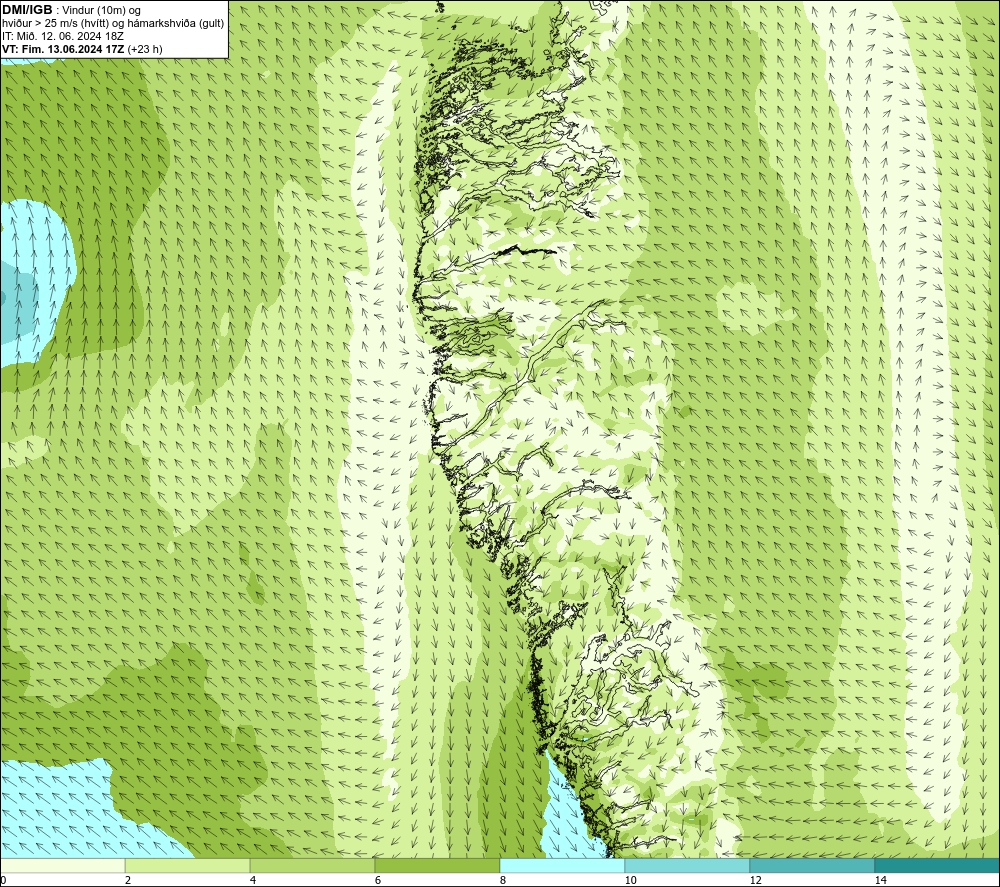Click the scale label '2'
The height and width of the screenshot is (887, 1000).
click(128, 881)
